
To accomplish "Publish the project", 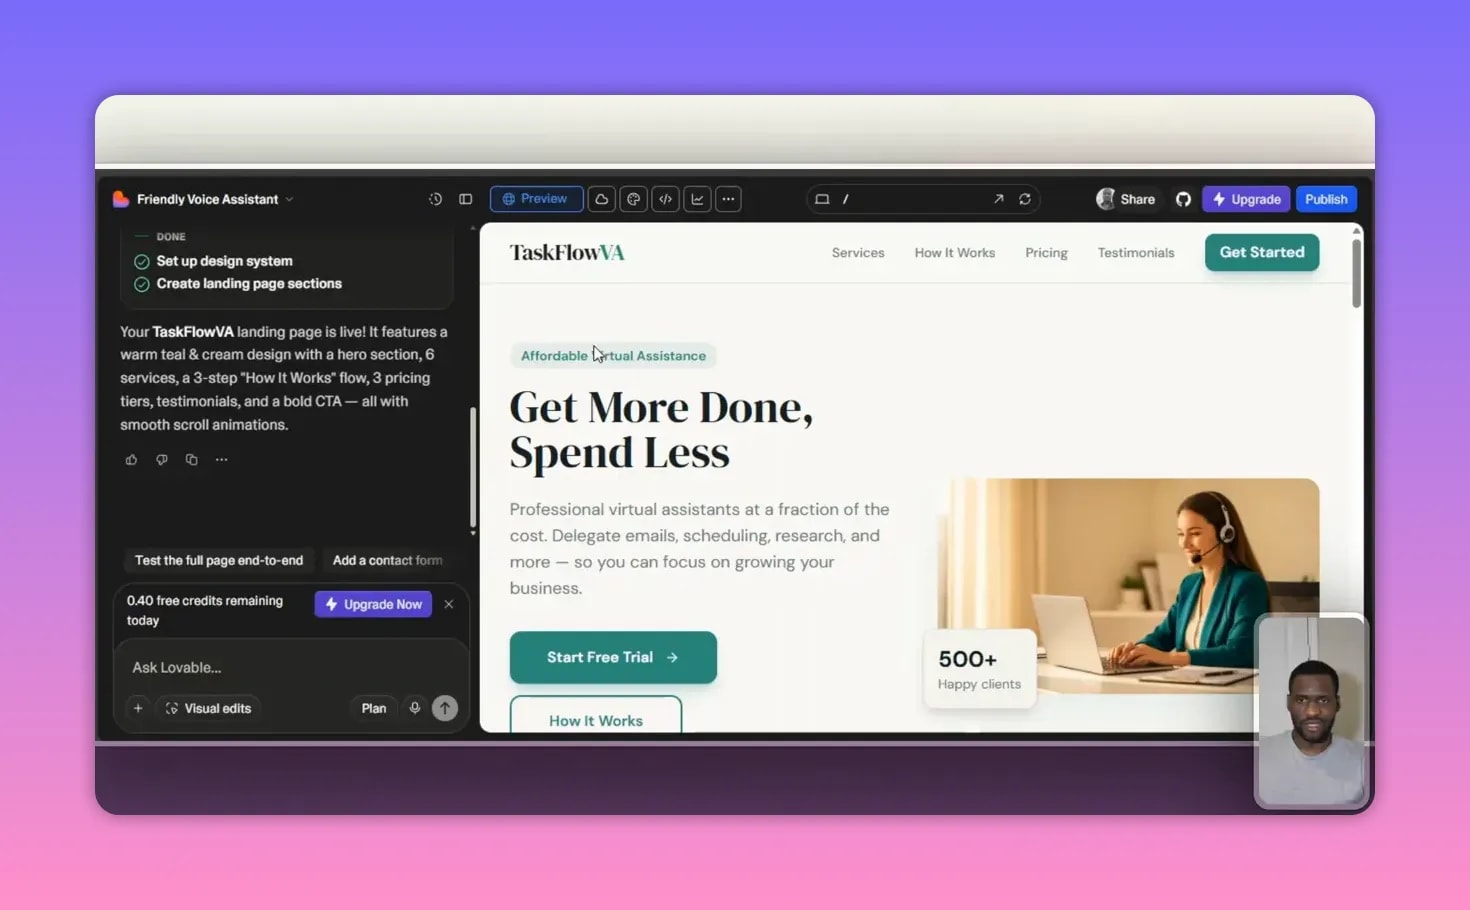I will pyautogui.click(x=1326, y=199).
